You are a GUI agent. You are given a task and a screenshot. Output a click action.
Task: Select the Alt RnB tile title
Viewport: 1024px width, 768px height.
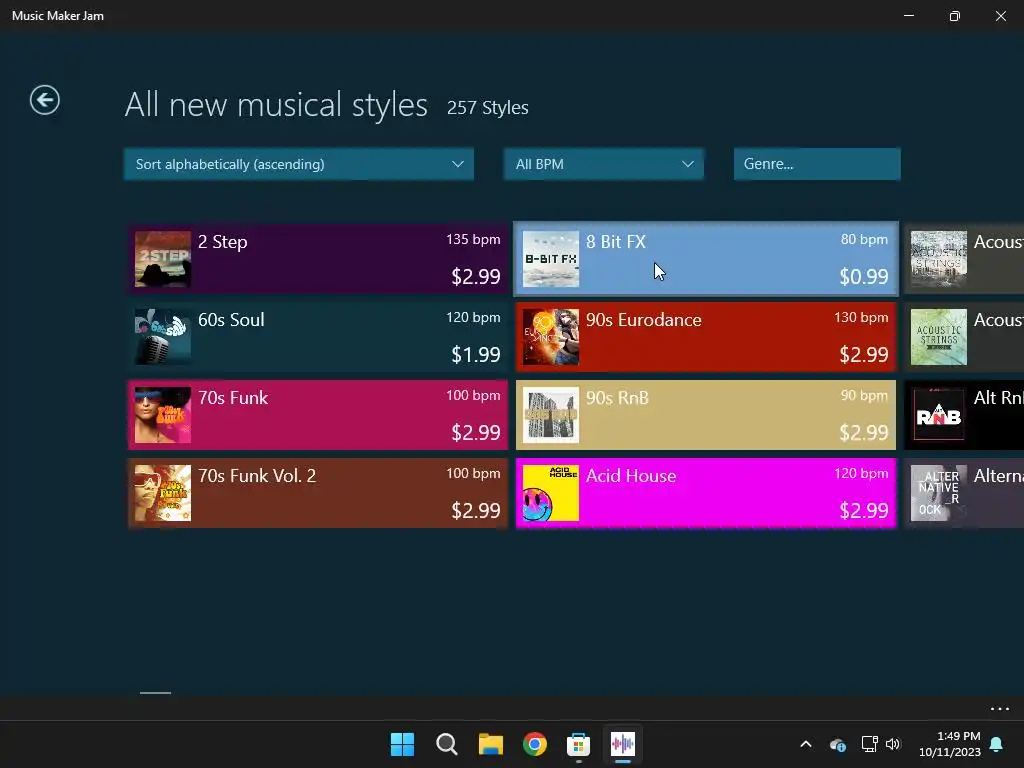coord(998,398)
